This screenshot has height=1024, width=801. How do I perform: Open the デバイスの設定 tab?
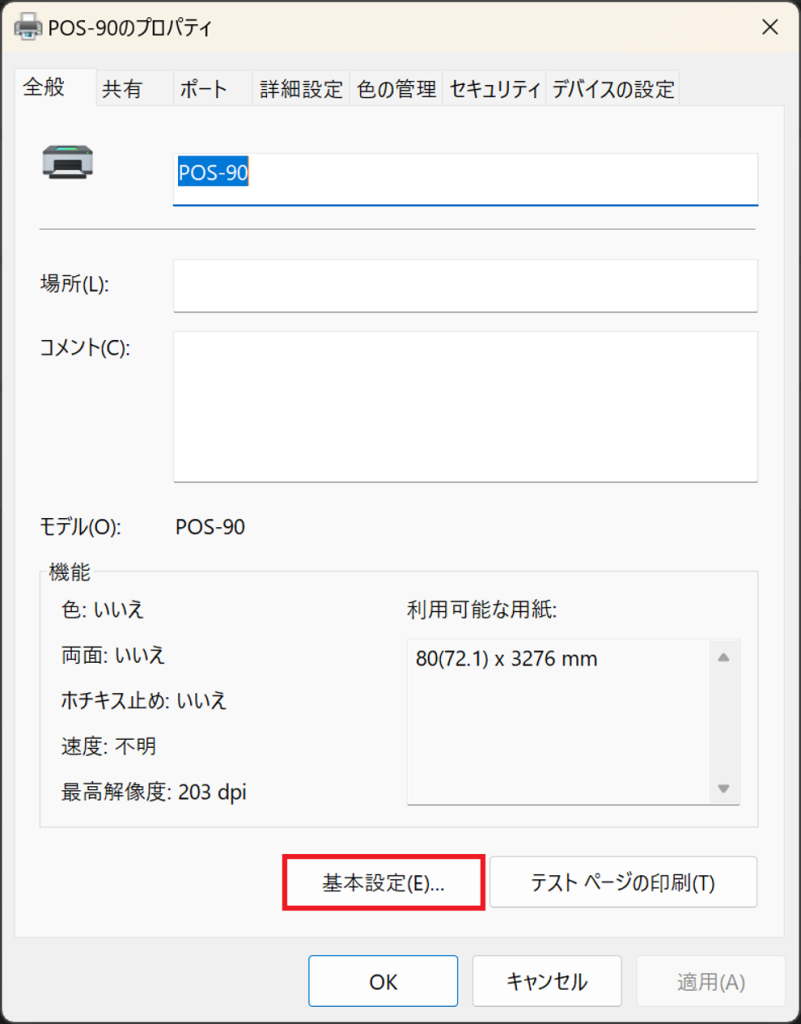pos(613,89)
